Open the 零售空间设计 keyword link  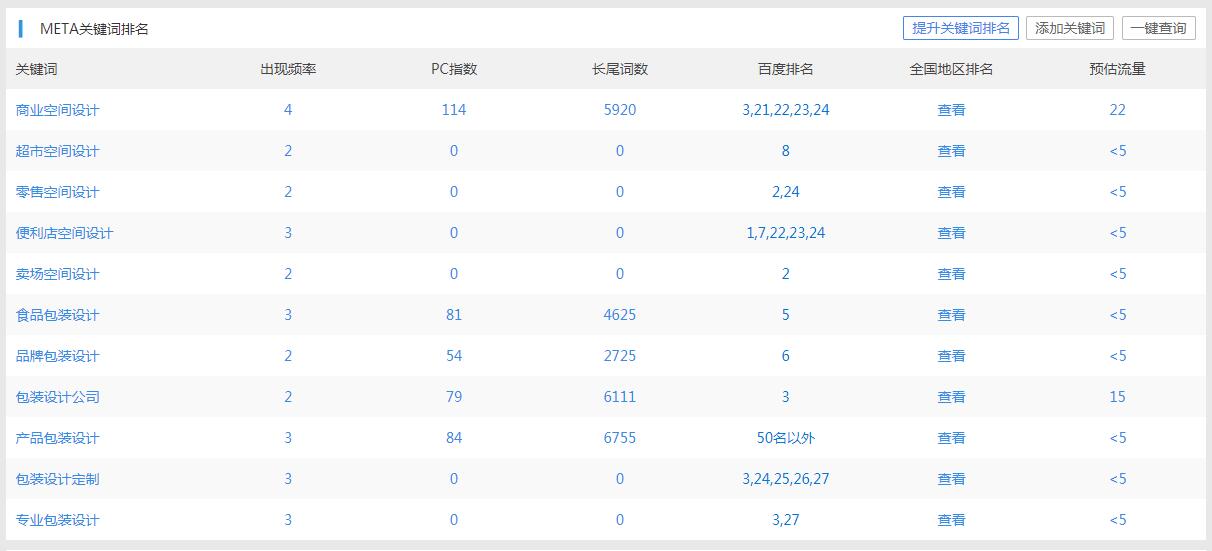pyautogui.click(x=58, y=192)
